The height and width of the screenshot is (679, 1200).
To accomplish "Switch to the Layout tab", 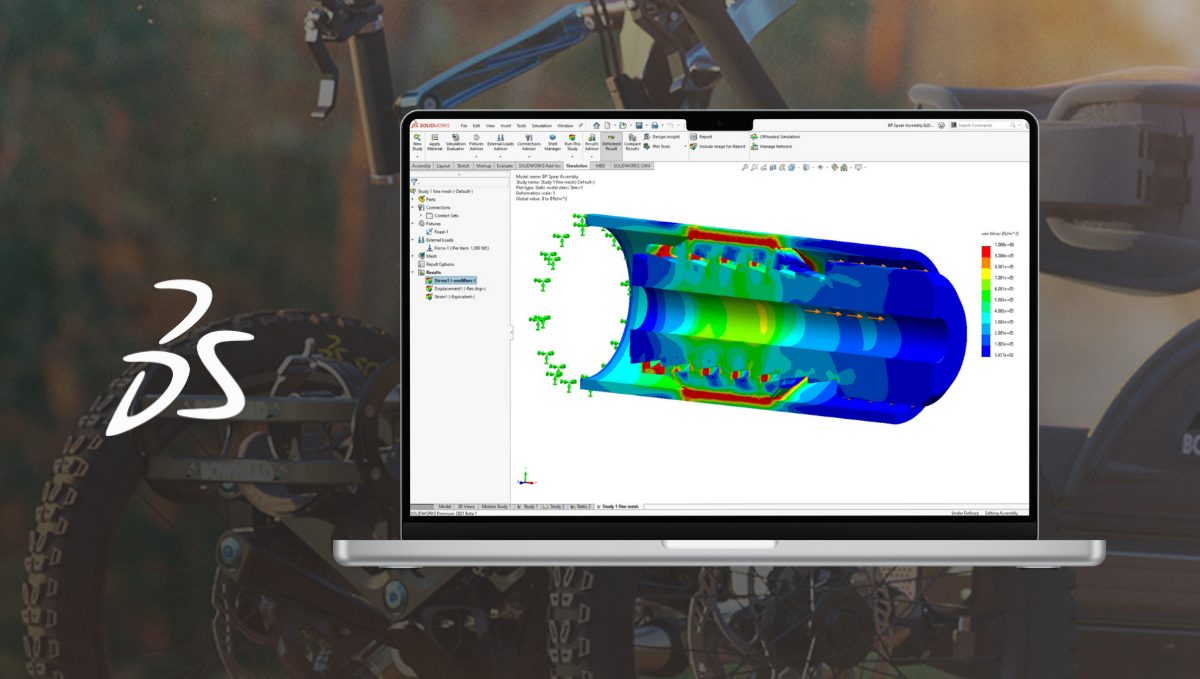I will (443, 166).
